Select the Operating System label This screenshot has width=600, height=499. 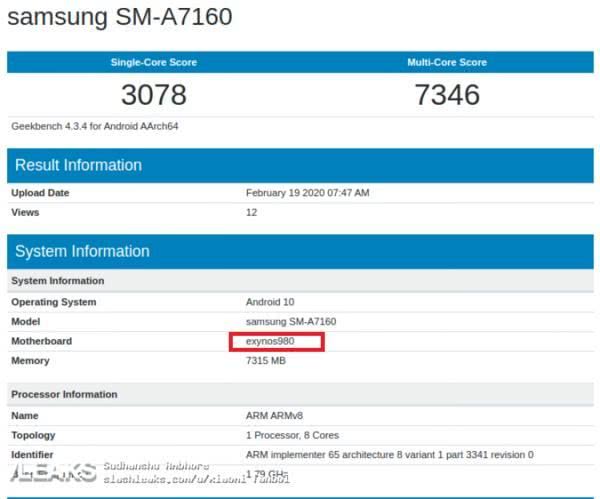pyautogui.click(x=54, y=302)
